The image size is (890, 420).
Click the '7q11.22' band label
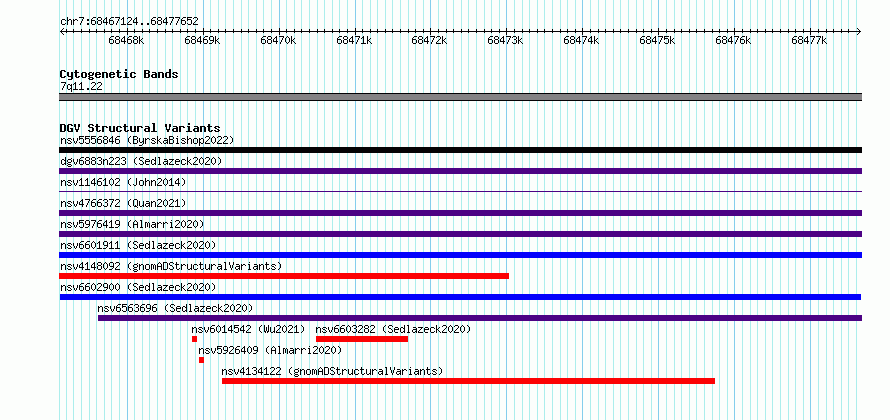(81, 87)
